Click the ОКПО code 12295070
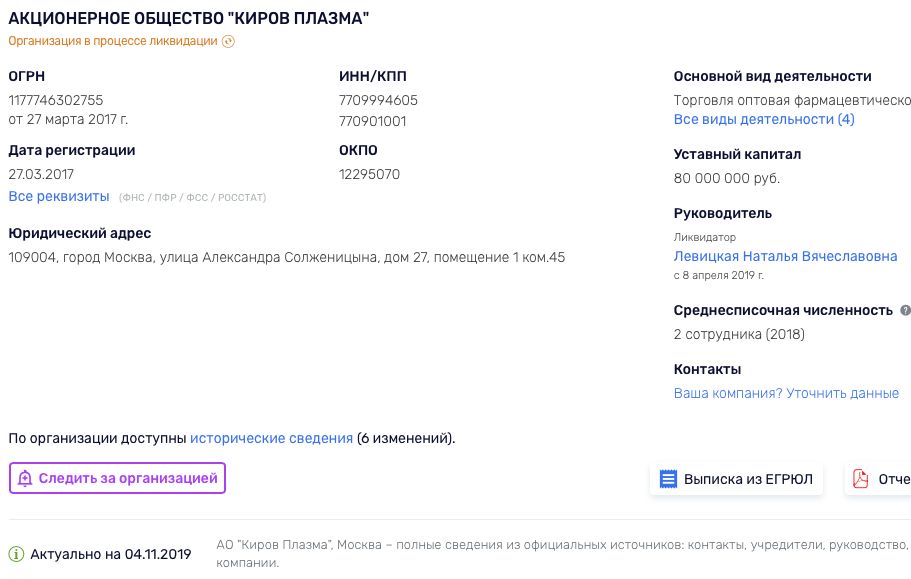Viewport: 911px width, 579px height. click(x=370, y=174)
